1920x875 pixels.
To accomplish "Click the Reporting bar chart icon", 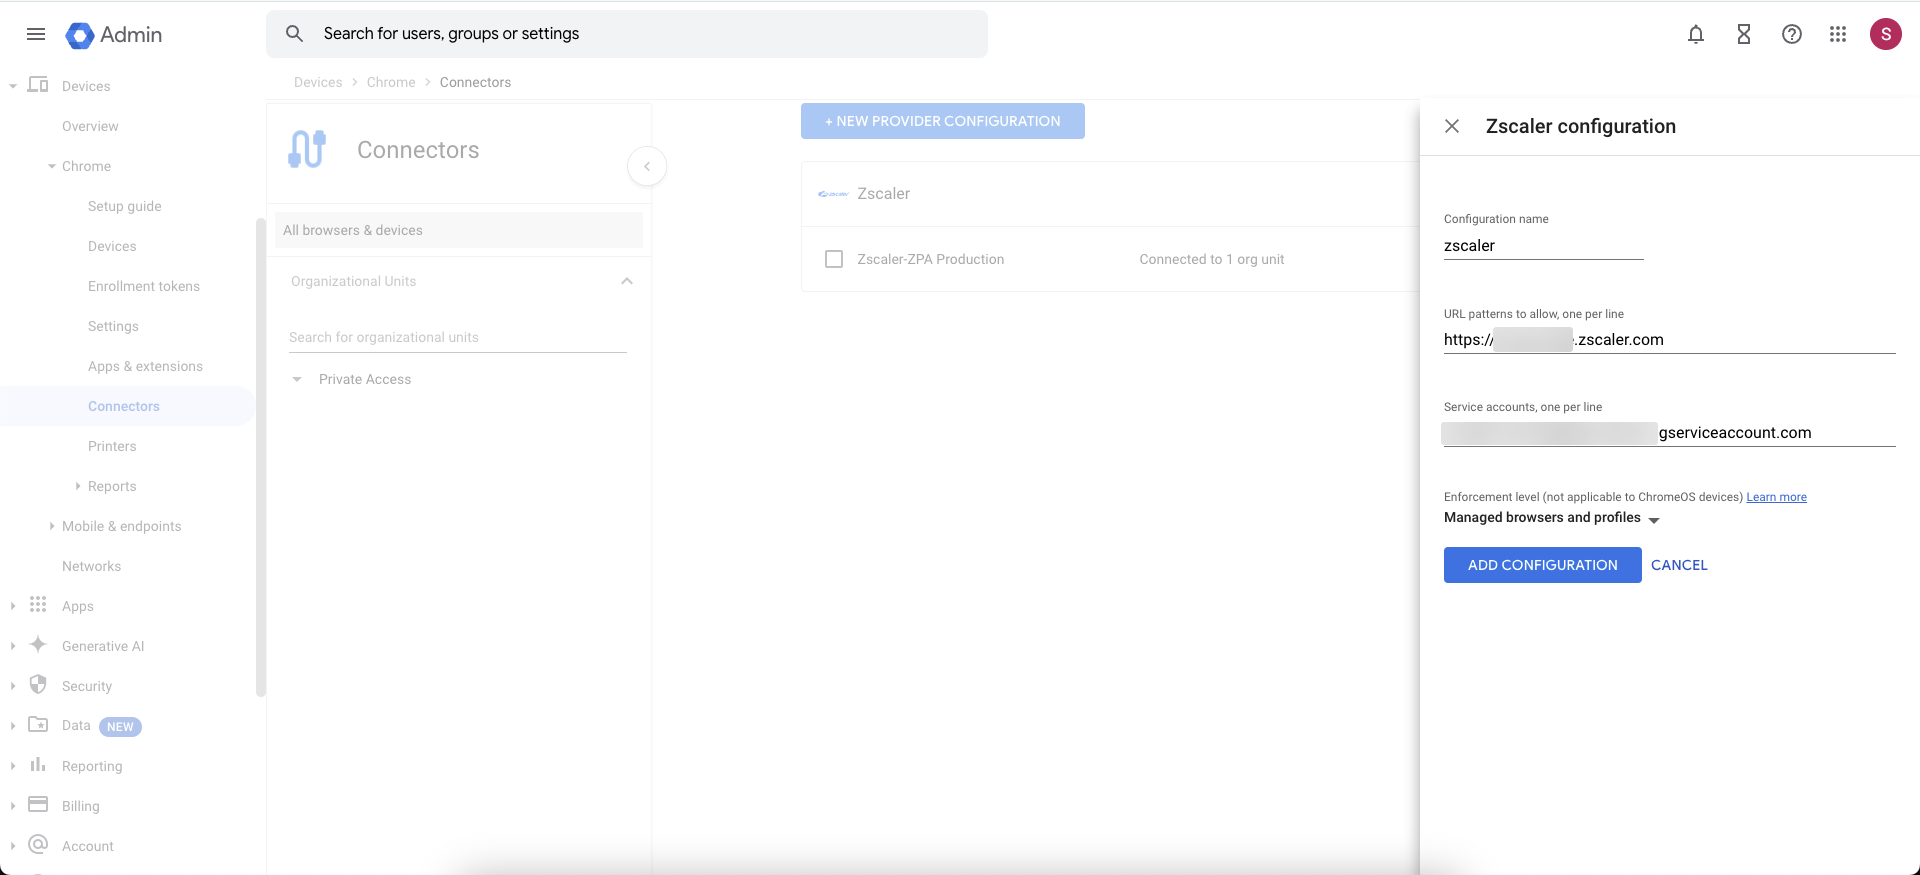I will [x=38, y=765].
